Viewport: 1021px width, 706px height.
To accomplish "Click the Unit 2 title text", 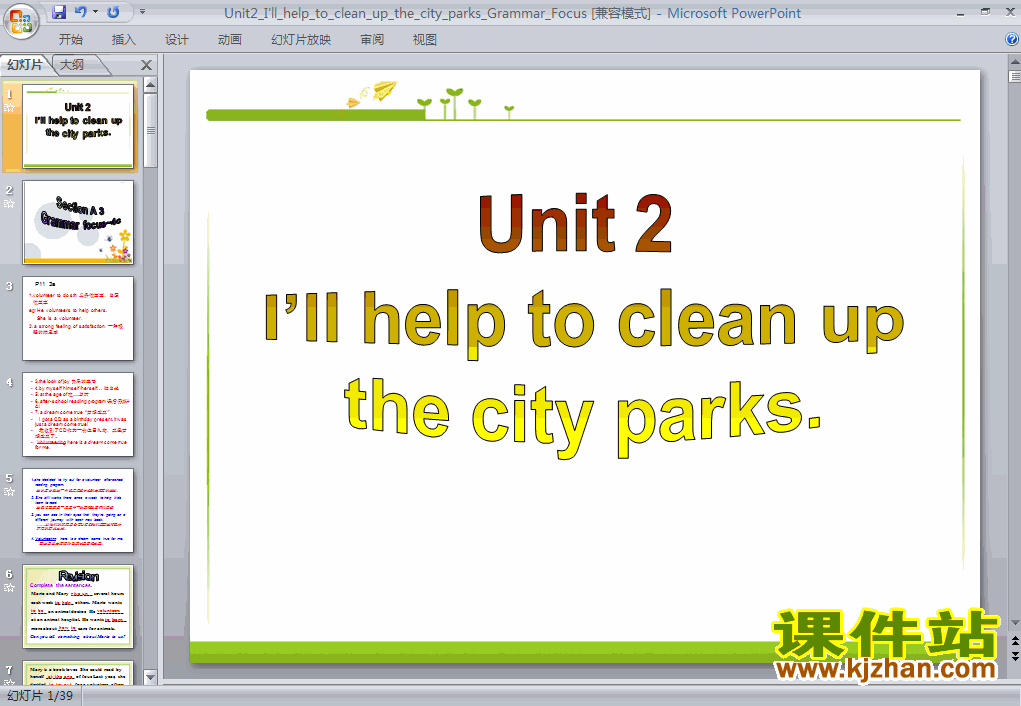I will click(576, 223).
